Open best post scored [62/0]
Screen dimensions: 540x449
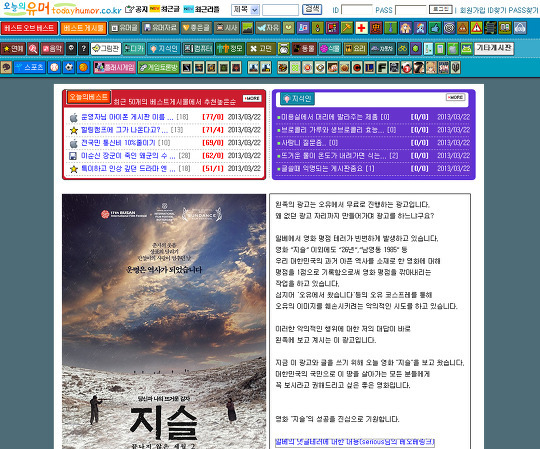(x=128, y=156)
